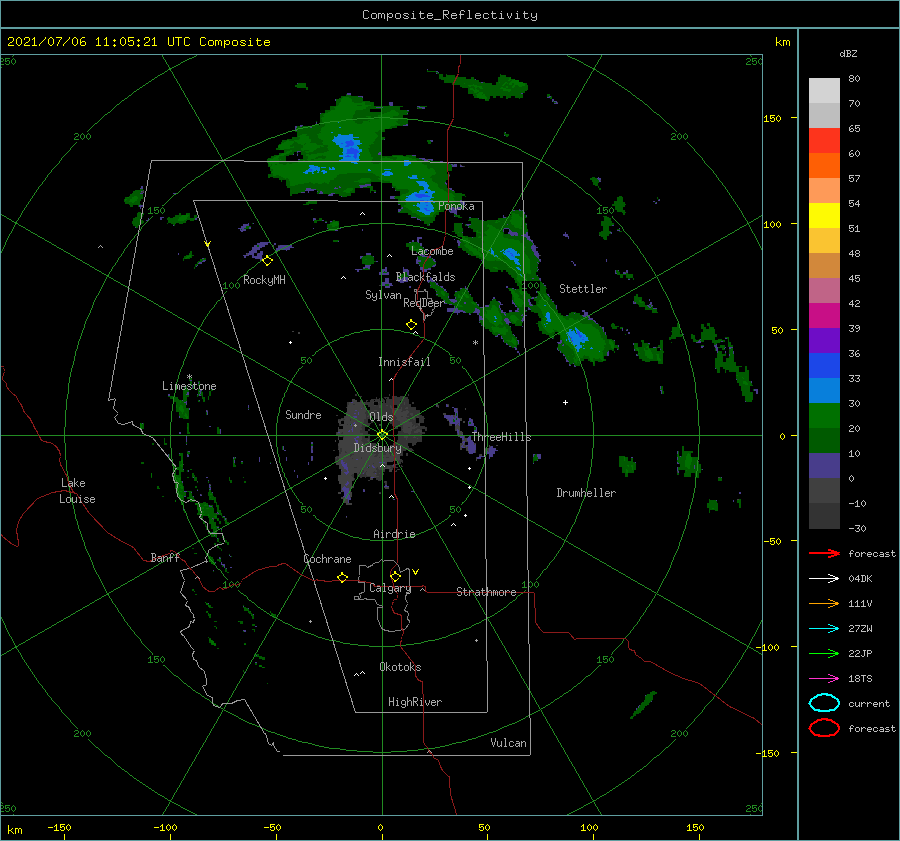This screenshot has height=841, width=900.
Task: Select the cyan current ellipse symbol
Action: pos(824,703)
